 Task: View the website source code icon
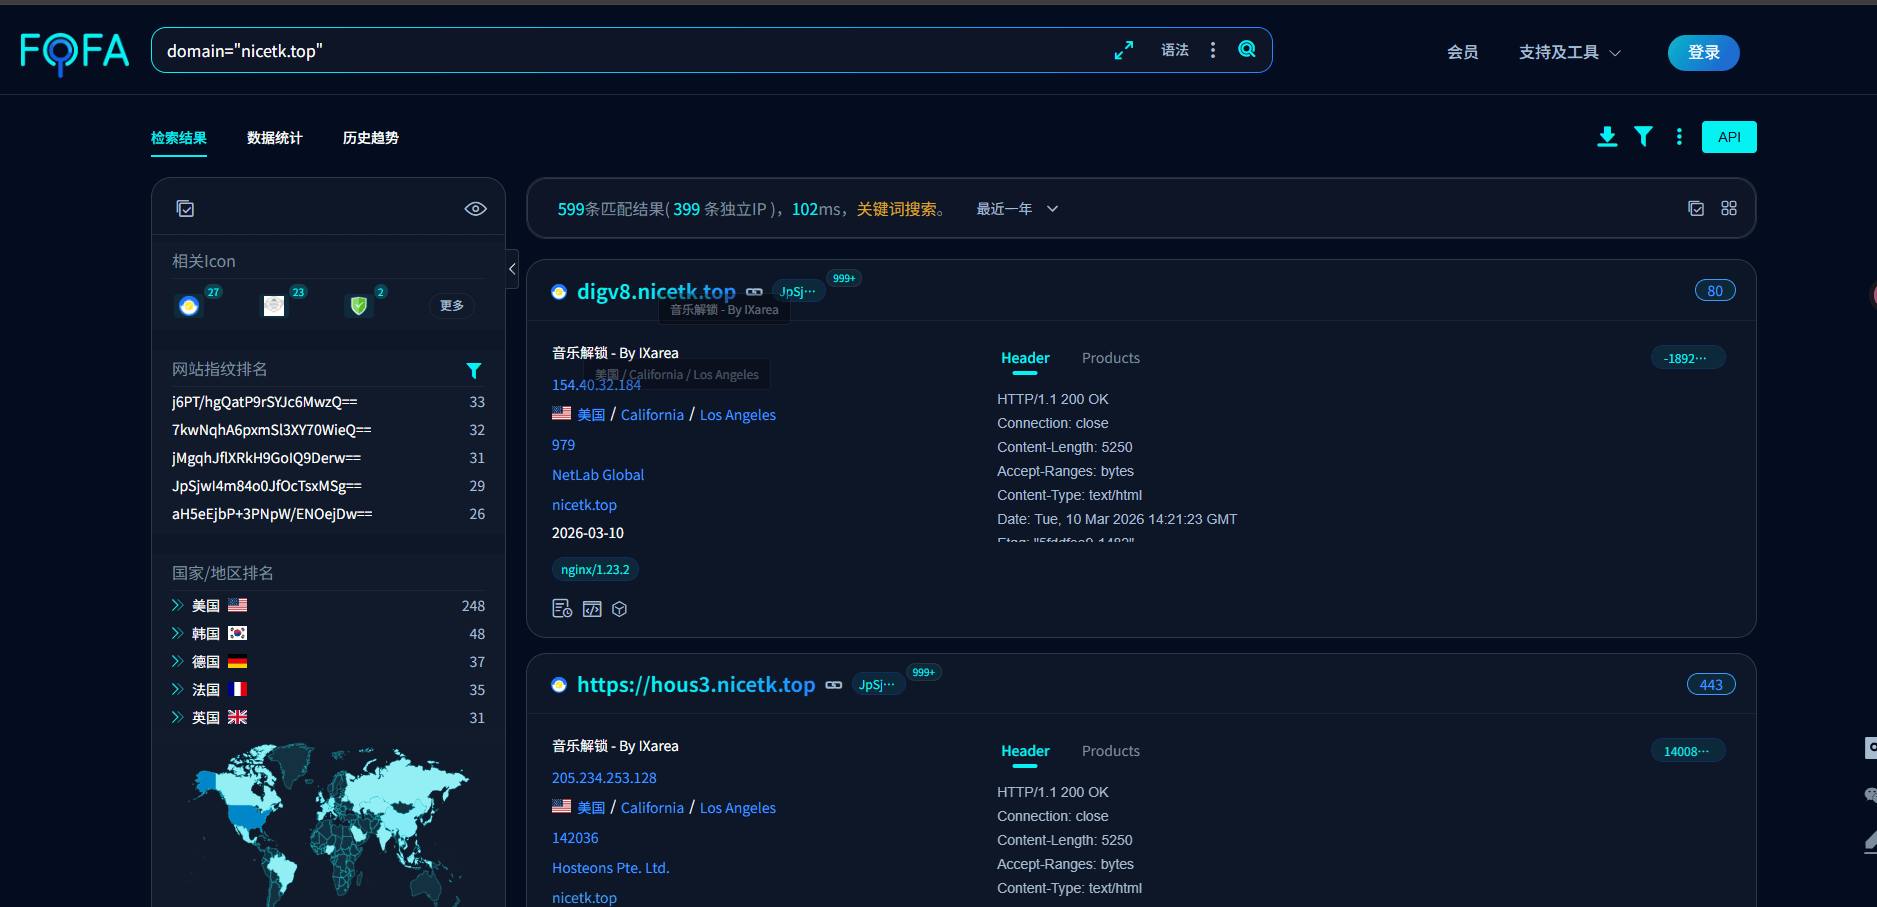(x=592, y=609)
